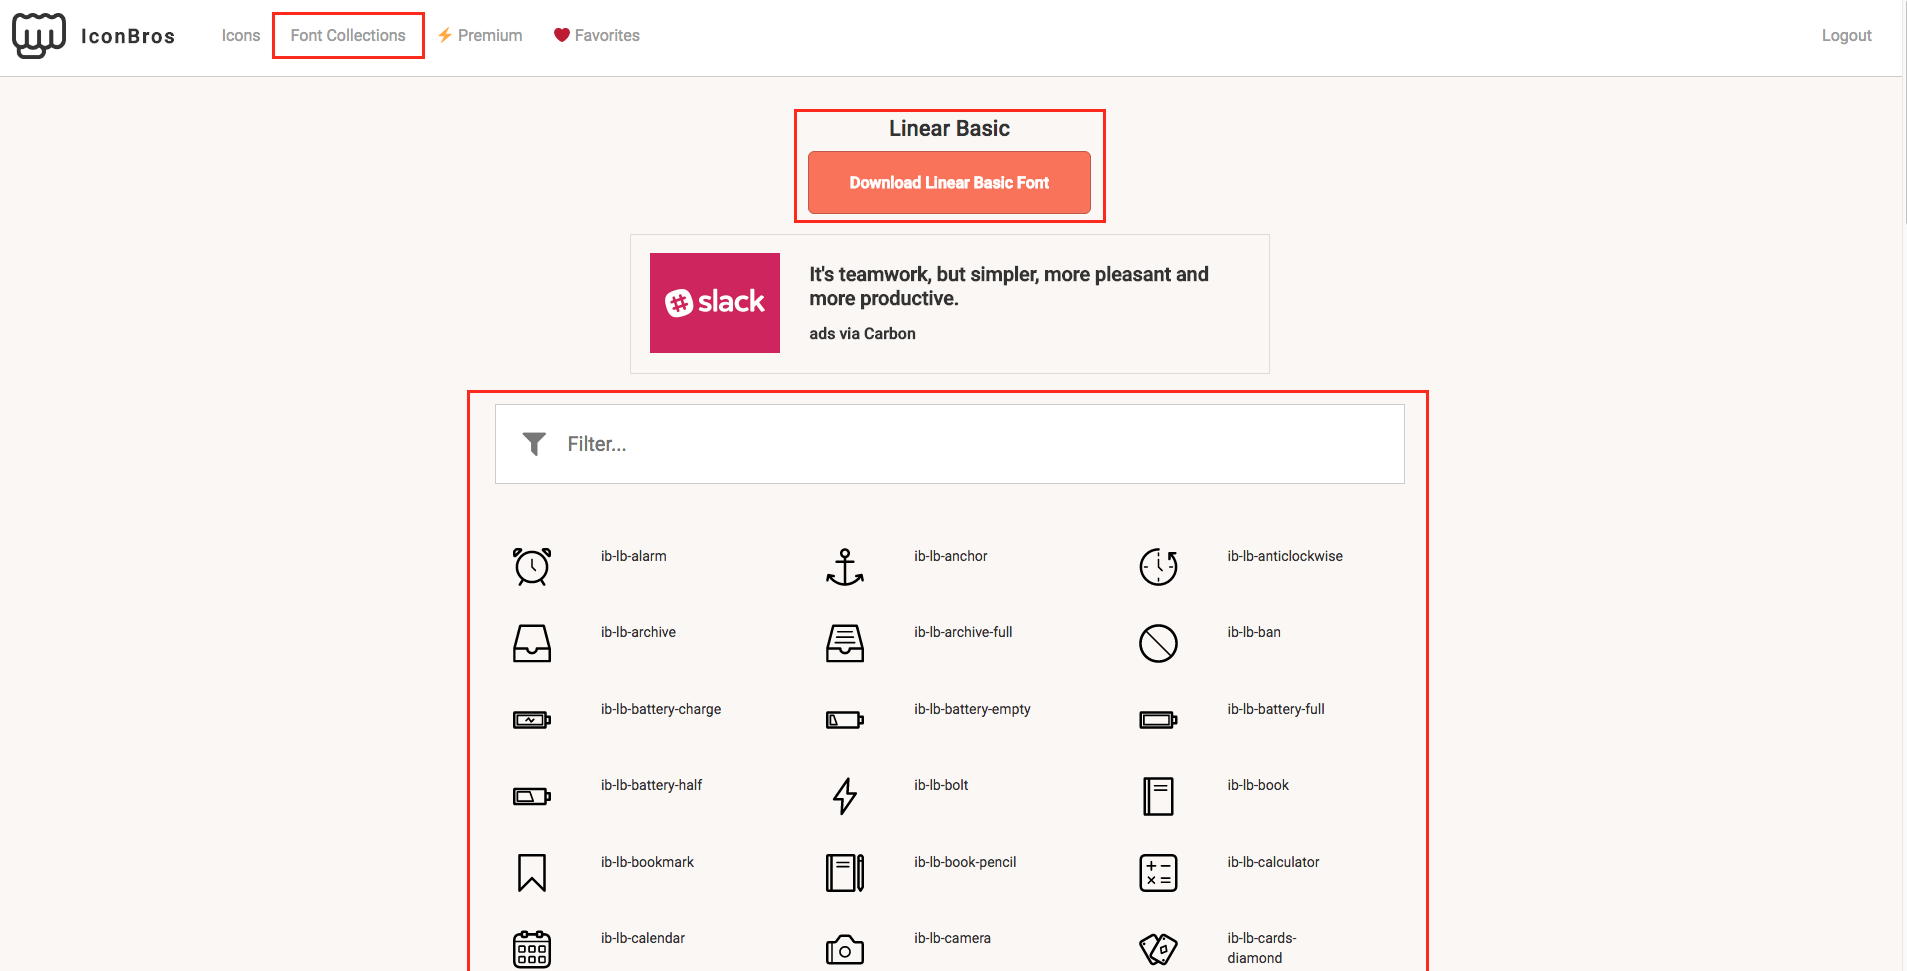This screenshot has height=971, width=1907.
Task: Select the cards-diamond icon
Action: [x=1158, y=949]
